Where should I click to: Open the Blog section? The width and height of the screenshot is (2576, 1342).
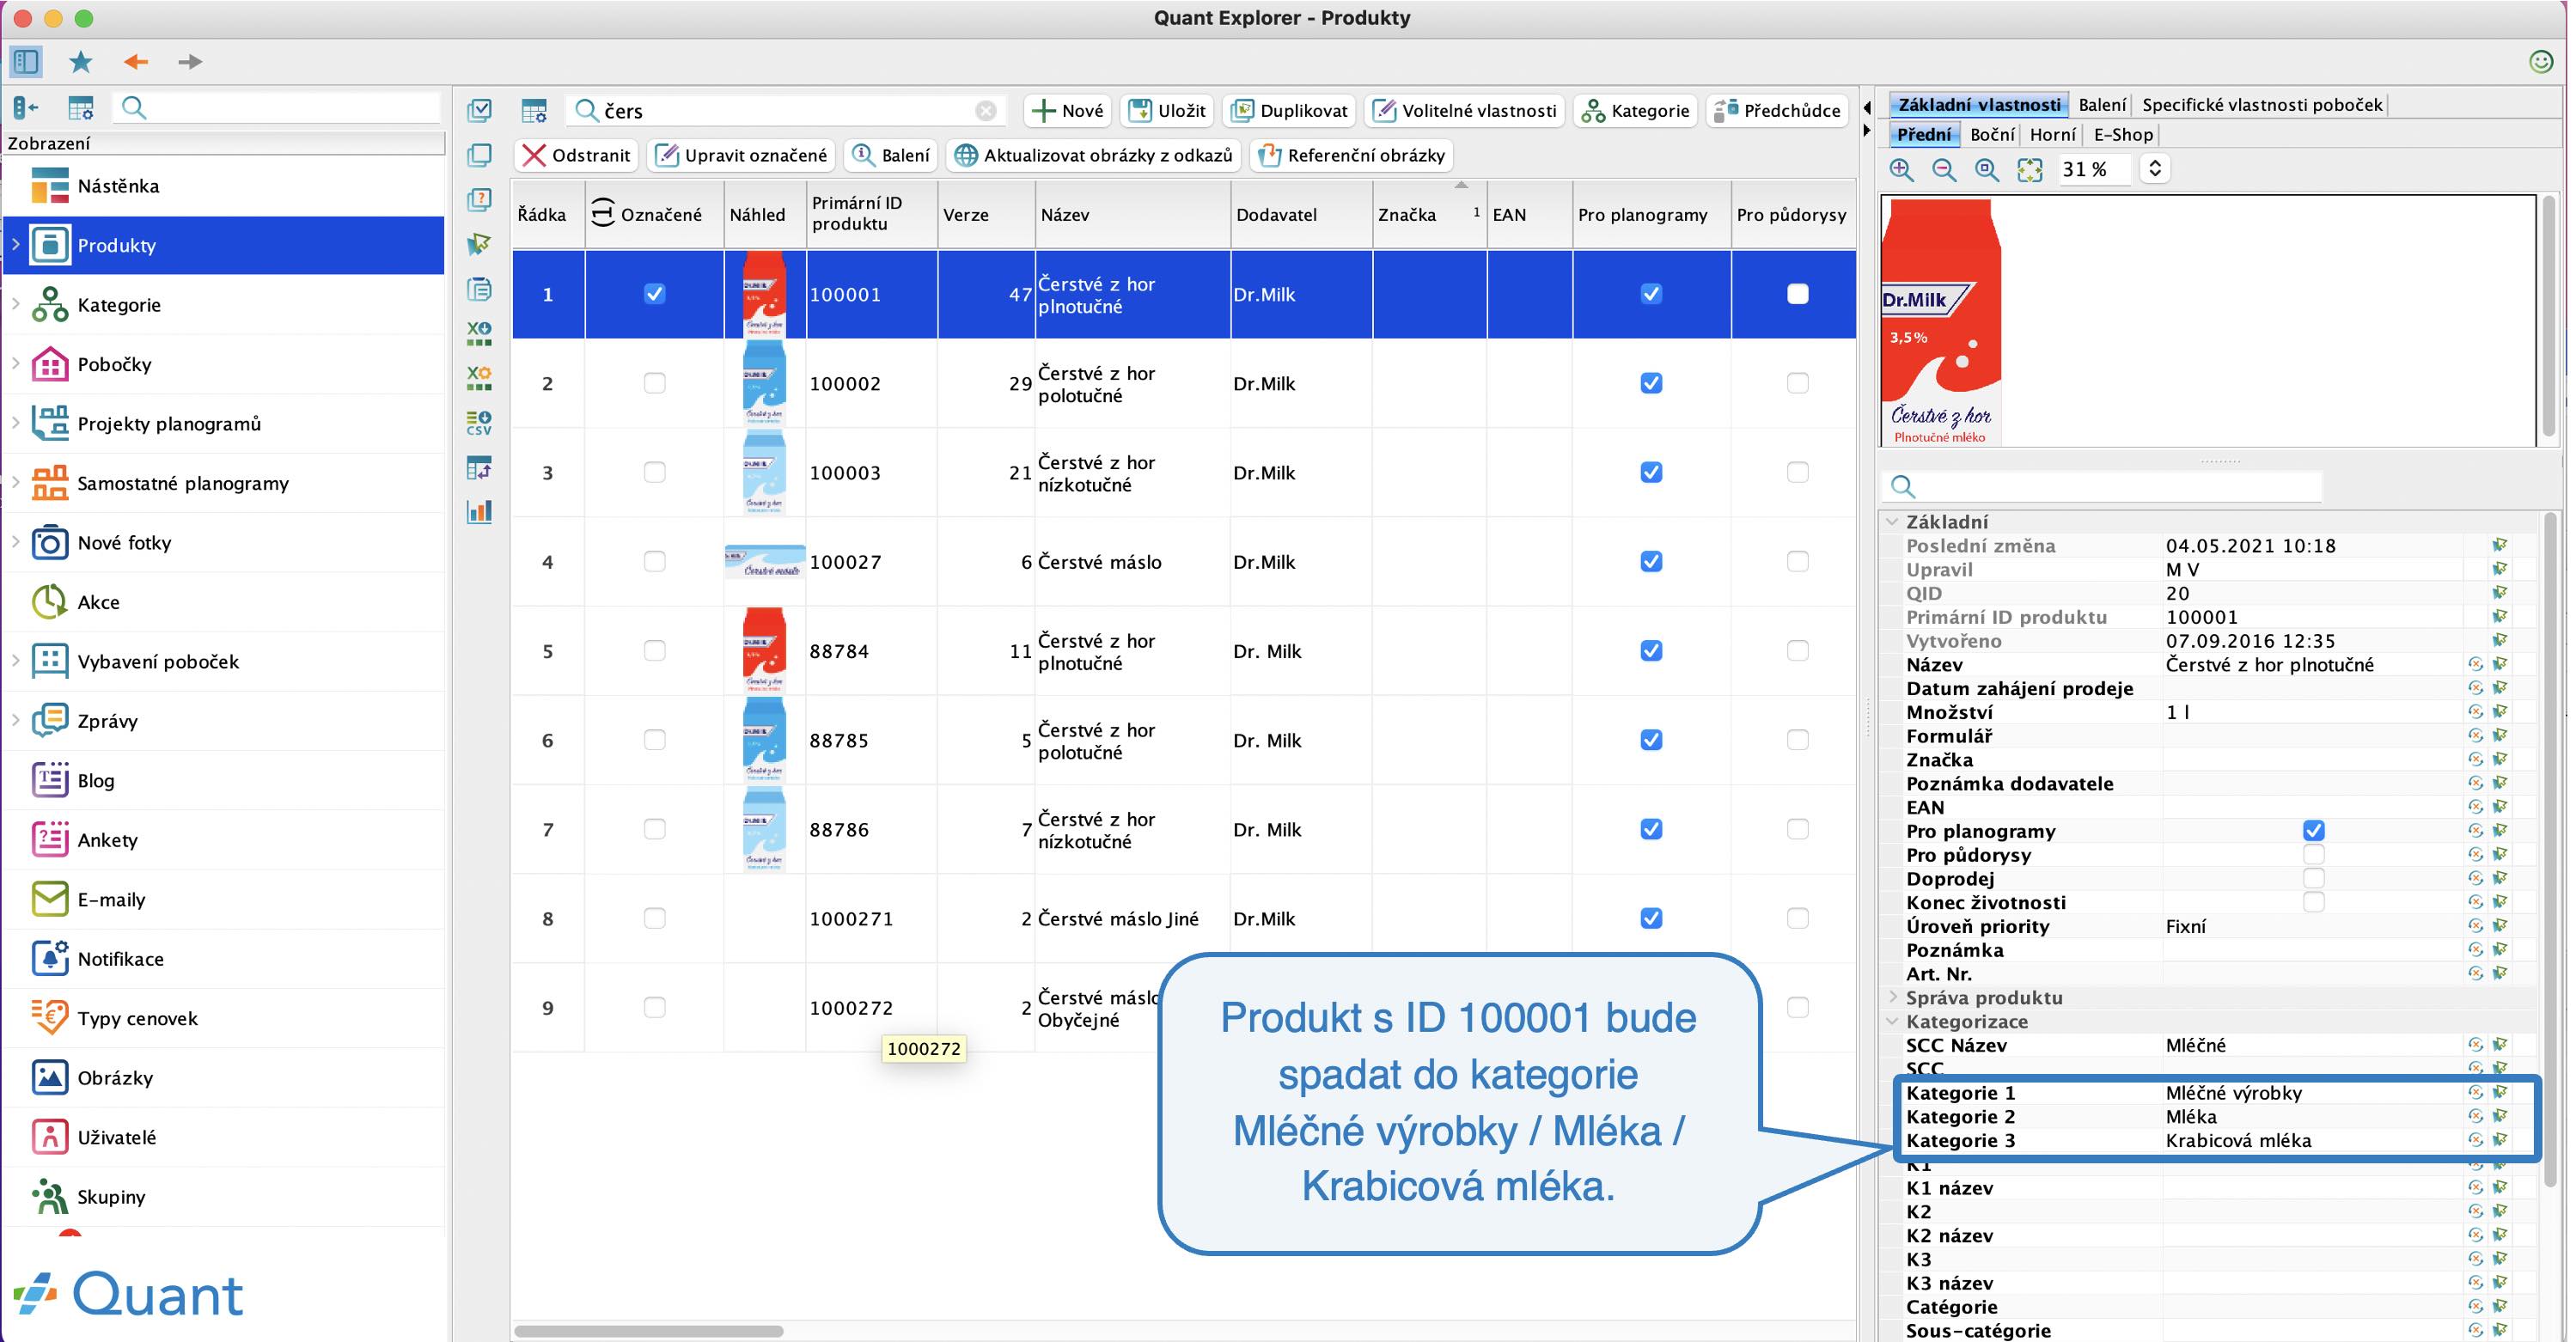[x=224, y=780]
